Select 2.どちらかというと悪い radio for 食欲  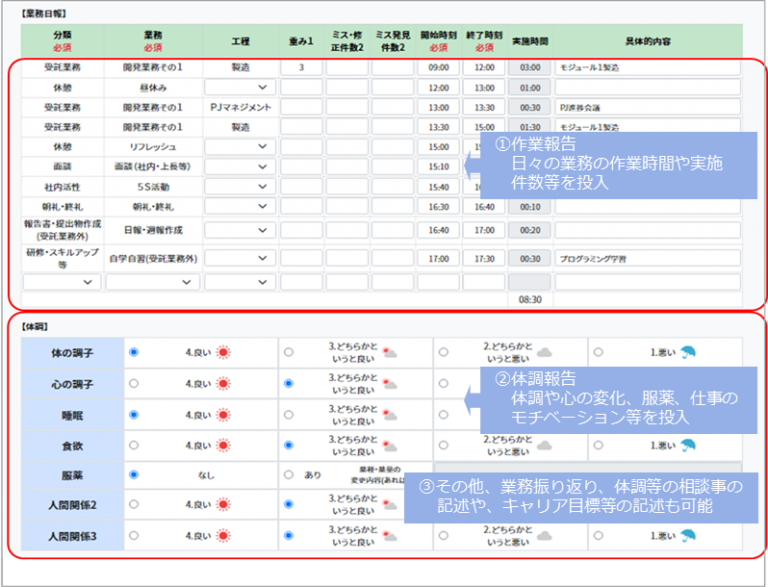[444, 445]
